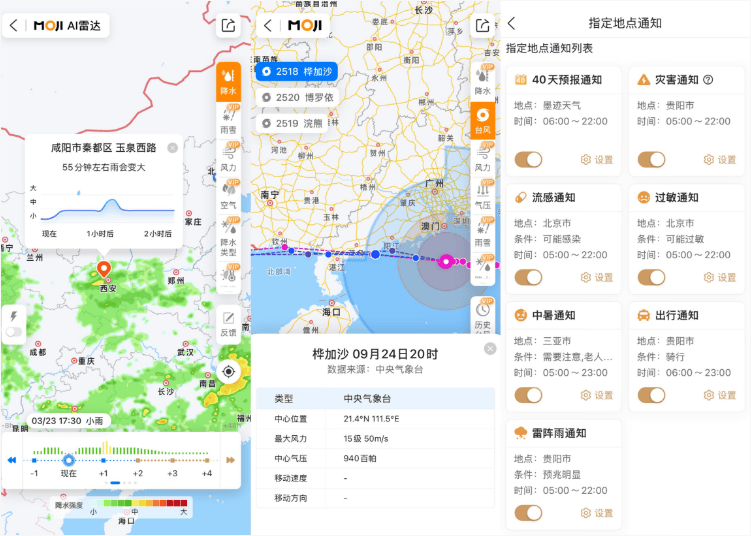This screenshot has height=536, width=751.
Task: Toggle the 雷阵雨通知 switch
Action: coord(528,513)
